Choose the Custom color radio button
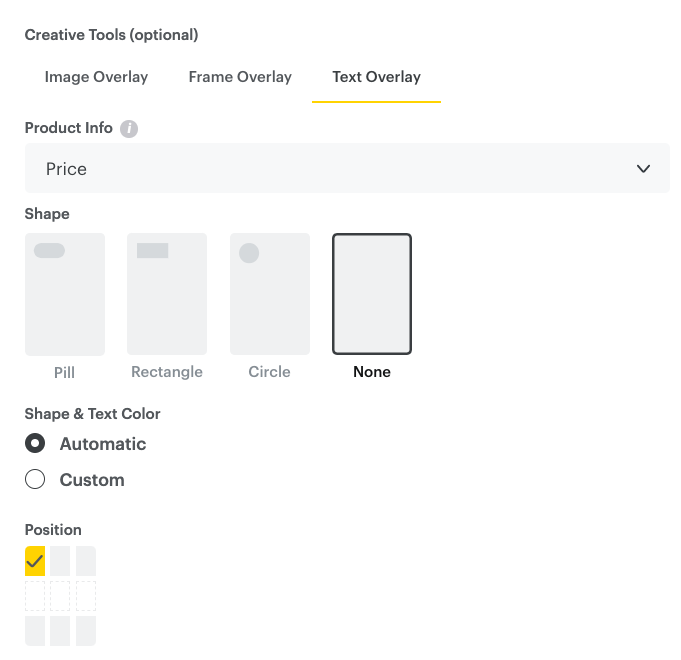The height and width of the screenshot is (660, 681). [x=35, y=480]
